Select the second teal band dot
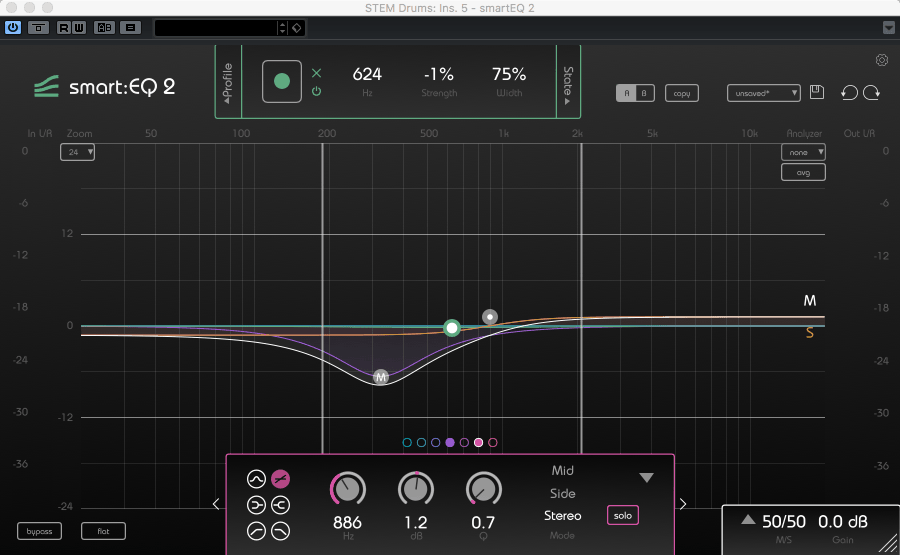 pos(421,443)
